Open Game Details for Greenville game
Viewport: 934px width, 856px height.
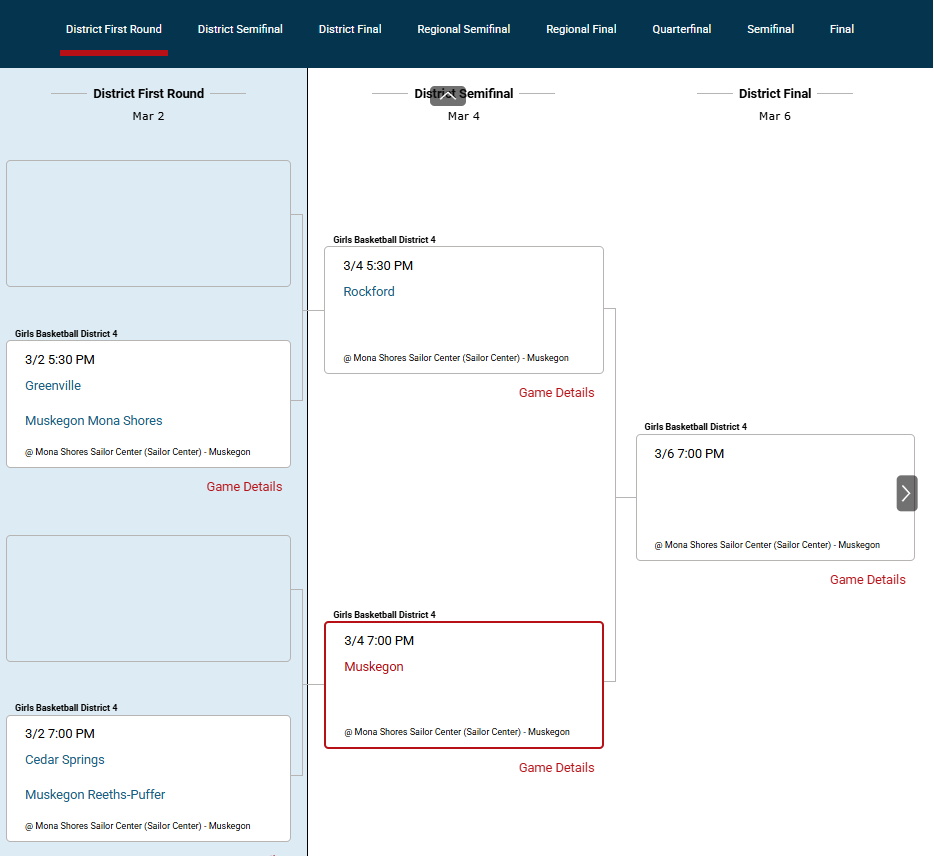point(244,487)
